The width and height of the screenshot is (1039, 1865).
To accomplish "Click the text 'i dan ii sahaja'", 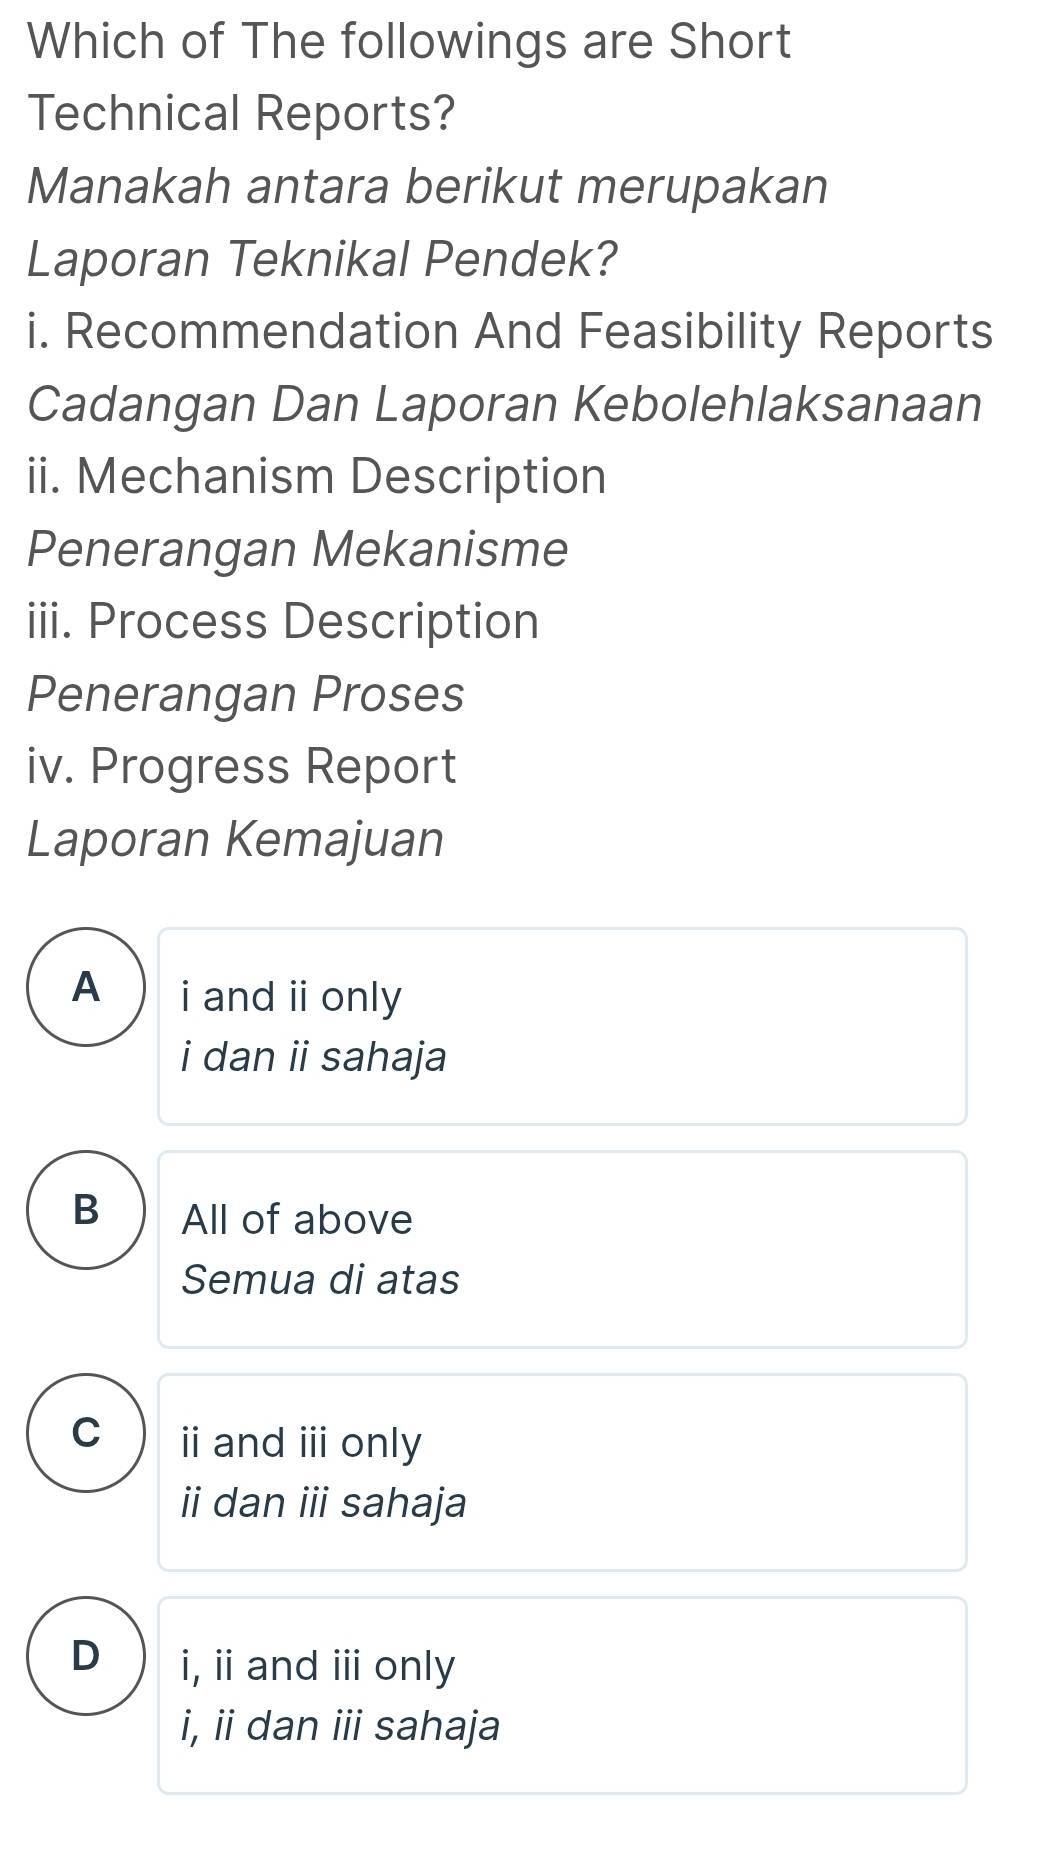I will pos(313,1055).
